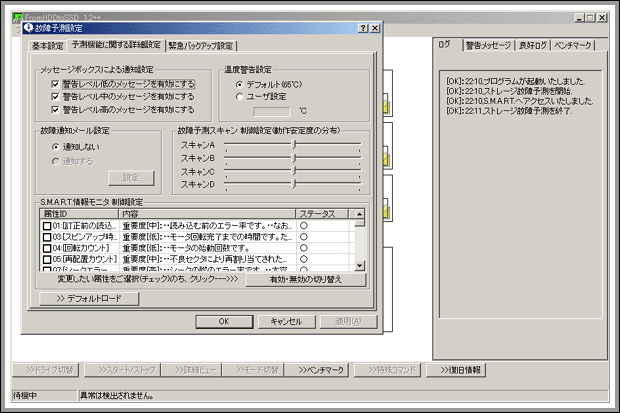Toggle 警告レベル低のメッセージを有効にする checkbox

pyautogui.click(x=55, y=84)
